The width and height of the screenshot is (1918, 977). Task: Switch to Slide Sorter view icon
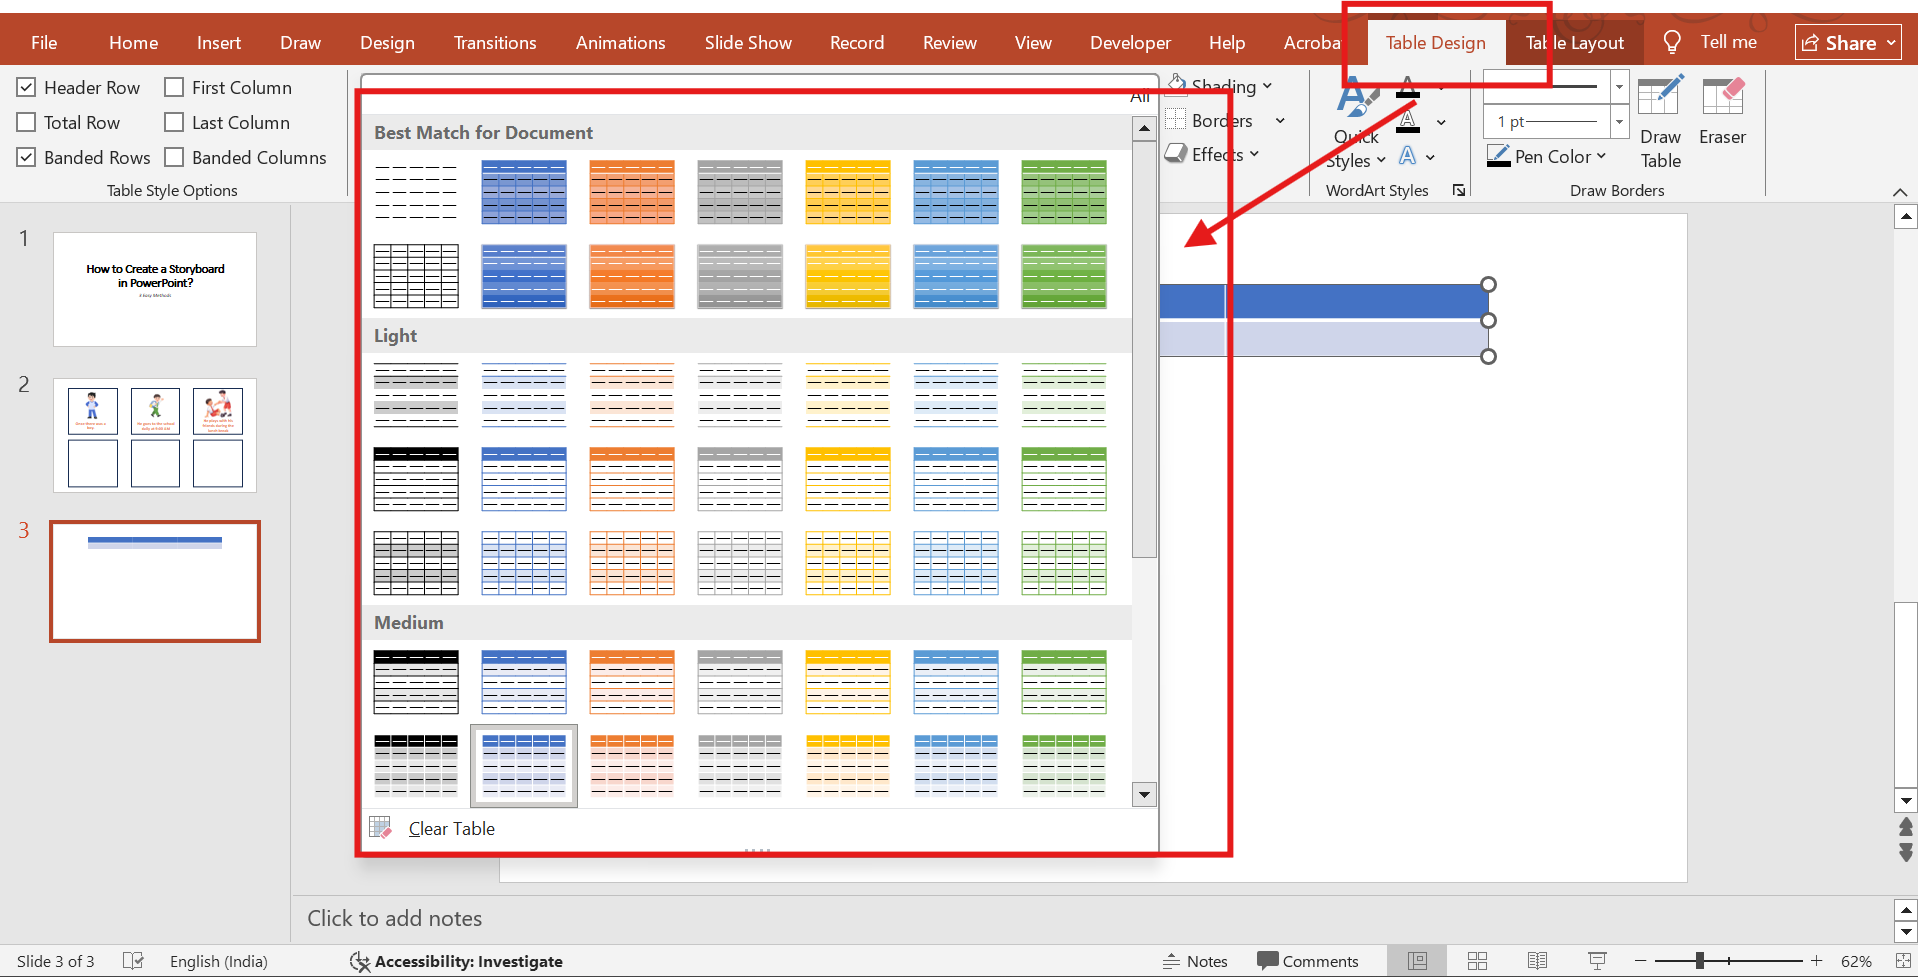coord(1477,961)
